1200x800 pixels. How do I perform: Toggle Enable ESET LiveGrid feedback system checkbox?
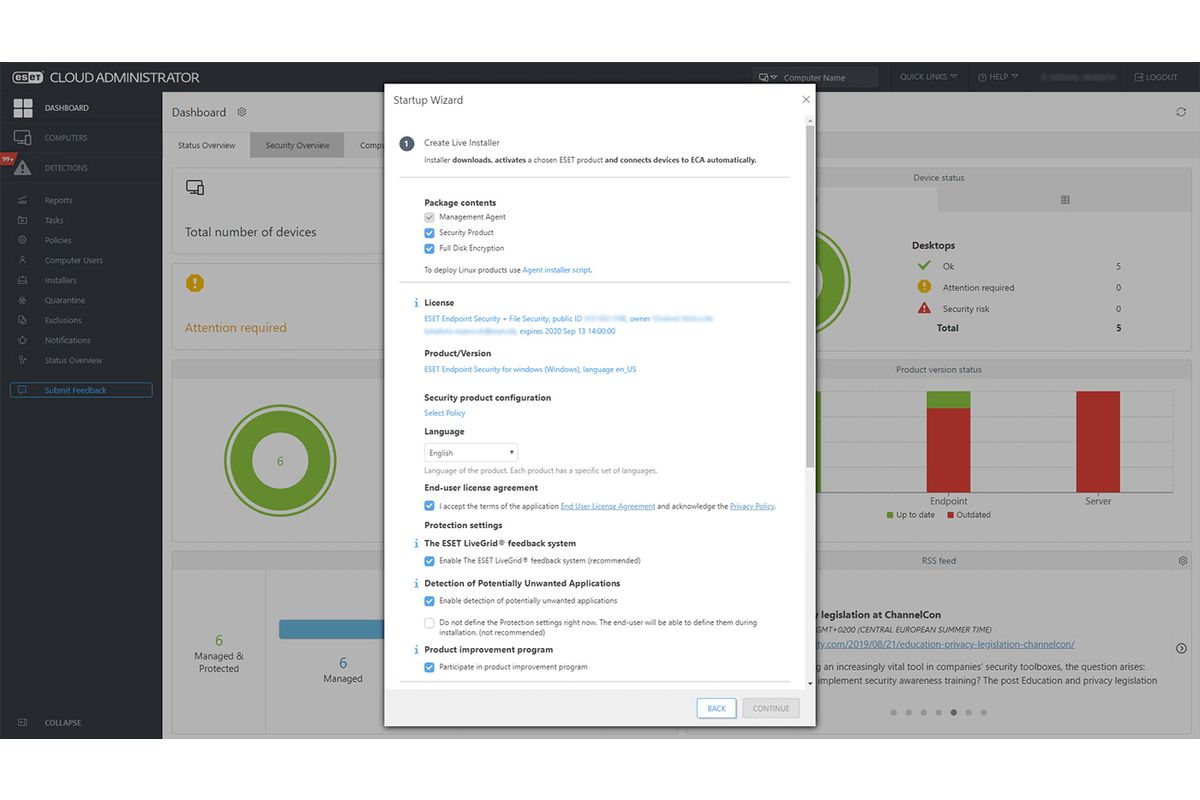tap(430, 561)
